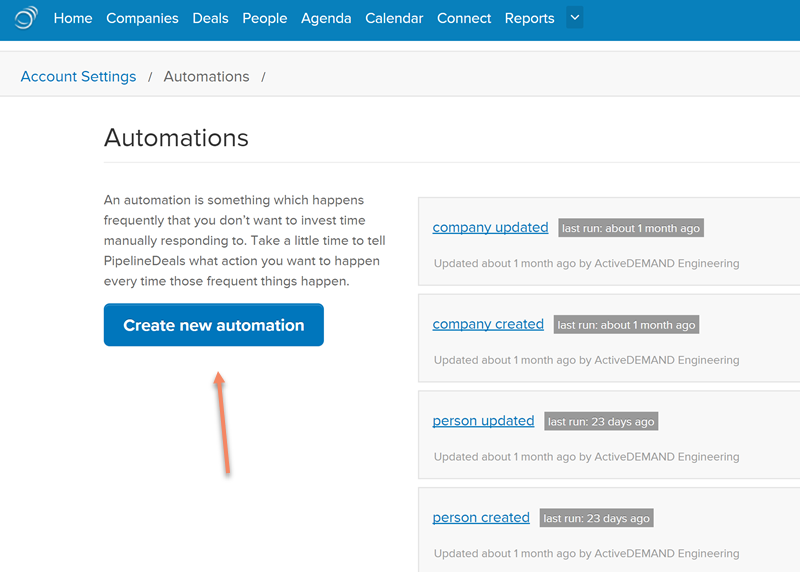800x572 pixels.
Task: Open the person created automation
Action: click(481, 517)
